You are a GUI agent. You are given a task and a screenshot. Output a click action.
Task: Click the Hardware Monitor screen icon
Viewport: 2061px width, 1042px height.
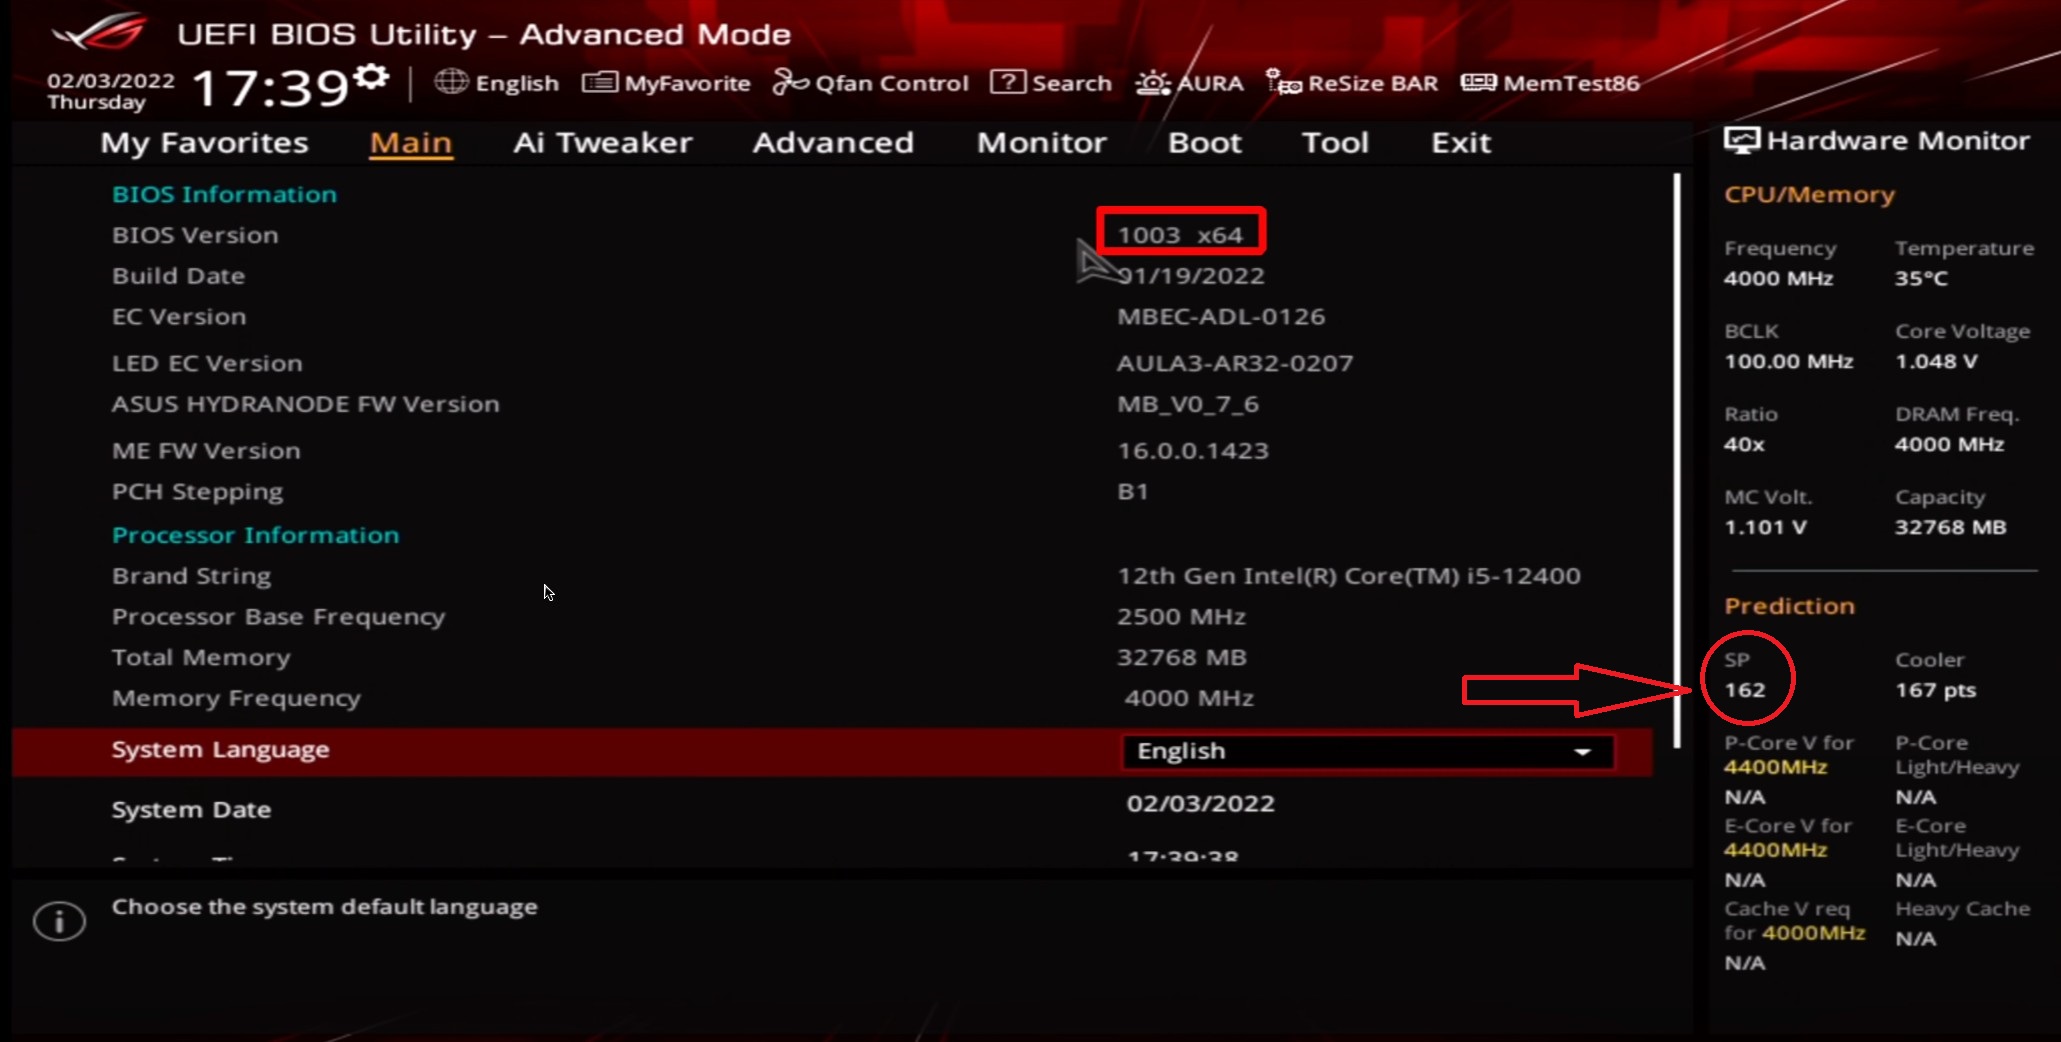click(x=1742, y=141)
